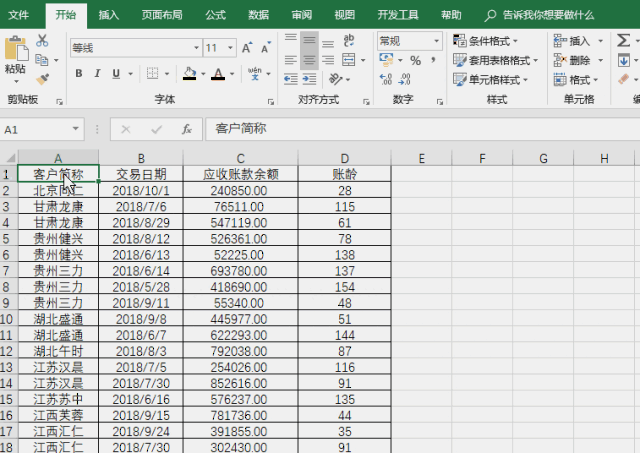Activate the Format Painter brush
Image resolution: width=640 pixels, height=453 pixels.
coord(42,78)
